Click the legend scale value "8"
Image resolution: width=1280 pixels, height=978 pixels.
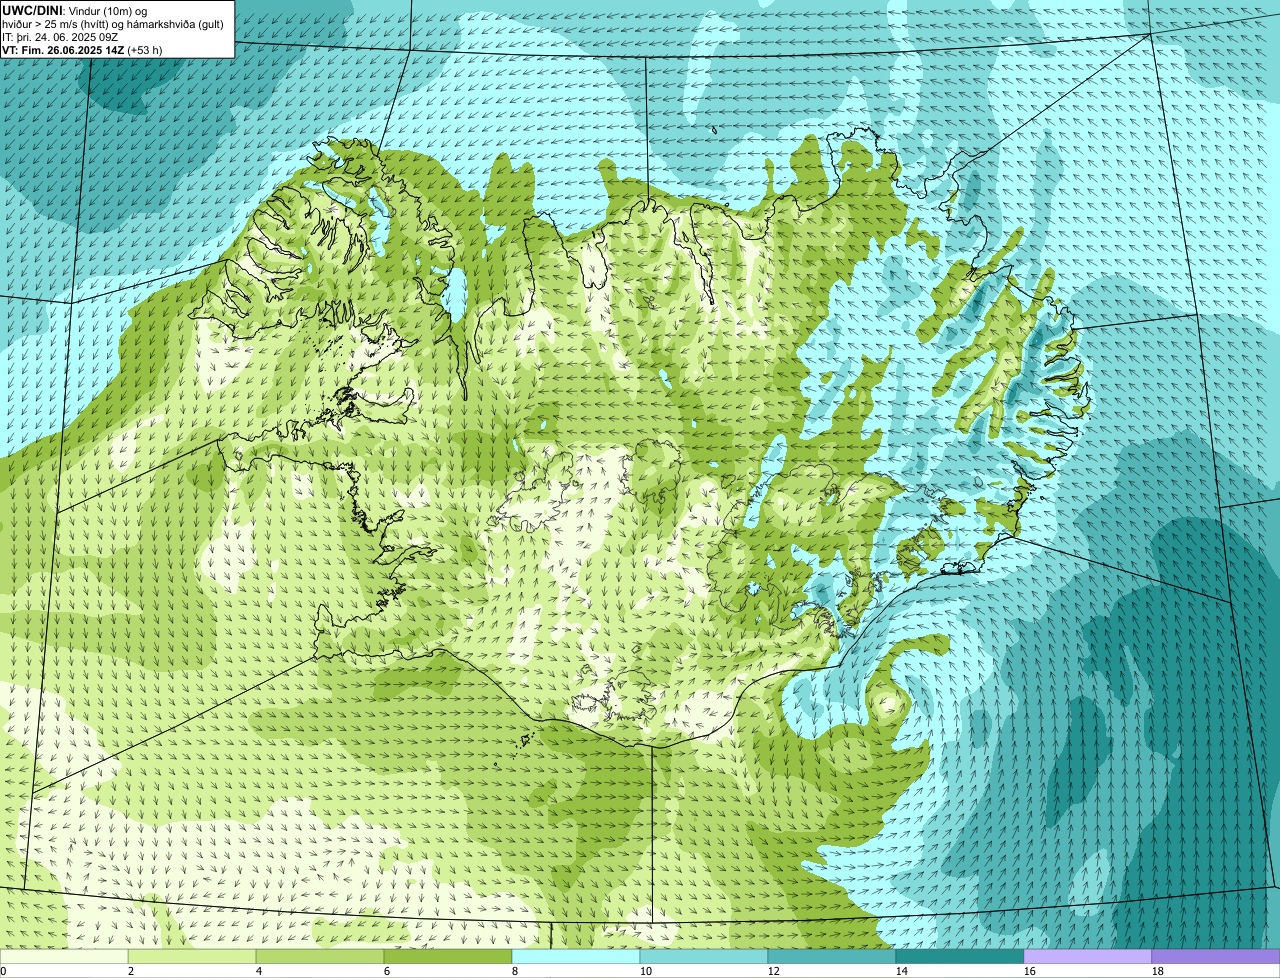(x=515, y=971)
